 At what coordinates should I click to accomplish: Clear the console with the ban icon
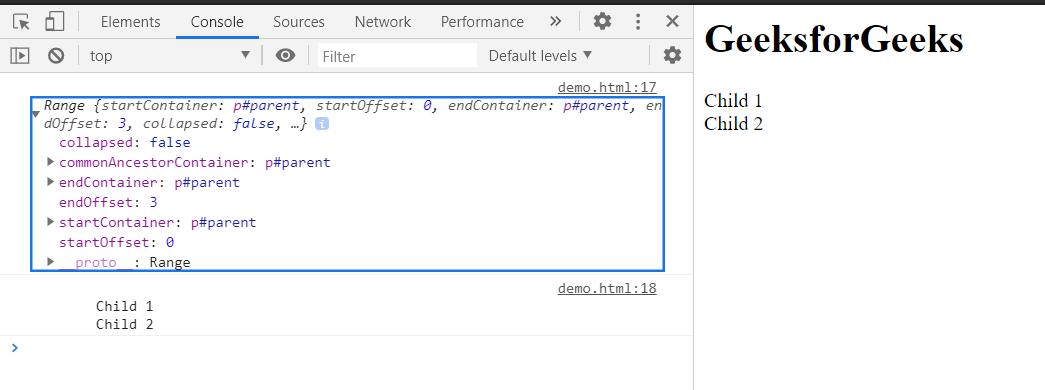56,56
